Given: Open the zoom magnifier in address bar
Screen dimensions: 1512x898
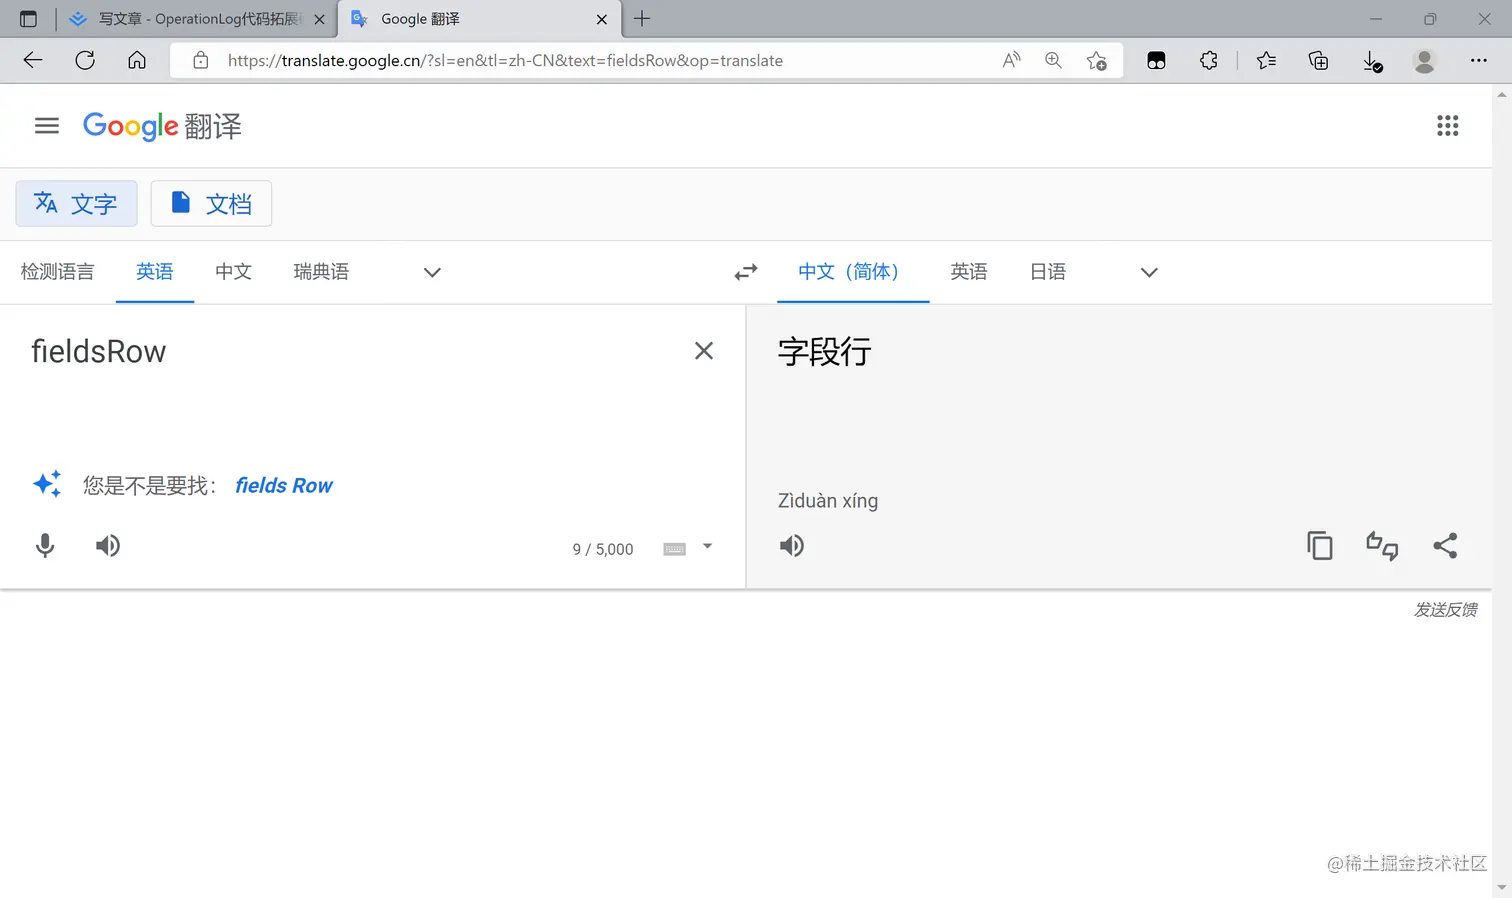Looking at the screenshot, I should pos(1053,60).
